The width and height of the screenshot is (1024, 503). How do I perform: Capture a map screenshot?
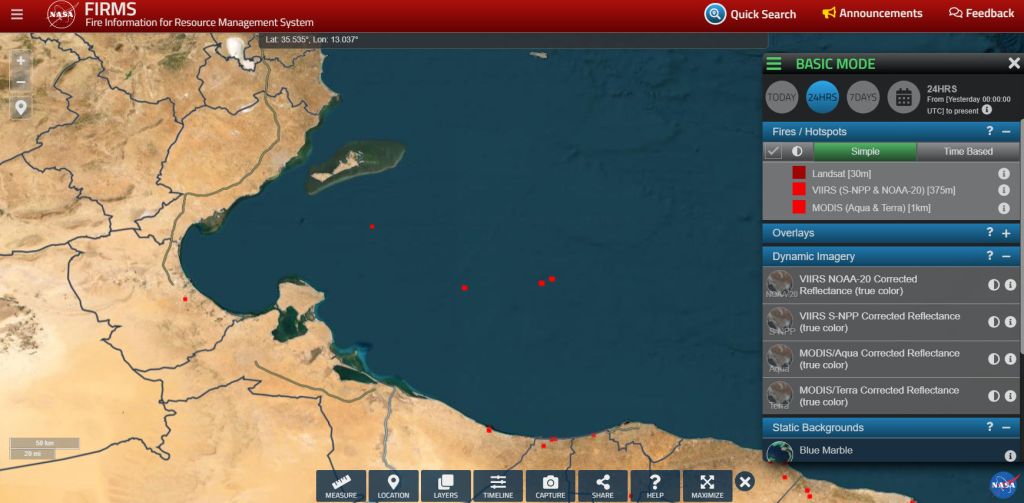point(550,485)
